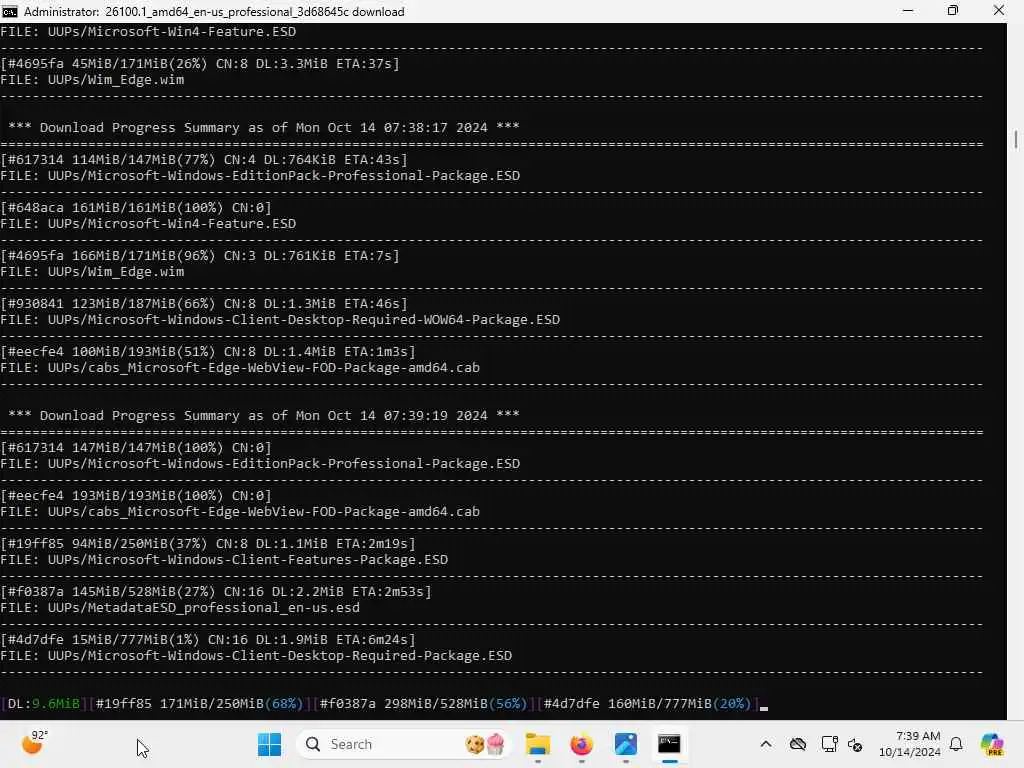Screen dimensions: 1024x768
Task: Click line '[#930841 123MiB/187MiB(66%) CN:8 DL:1.3MiB ETA:46s]'
Action: (x=204, y=304)
